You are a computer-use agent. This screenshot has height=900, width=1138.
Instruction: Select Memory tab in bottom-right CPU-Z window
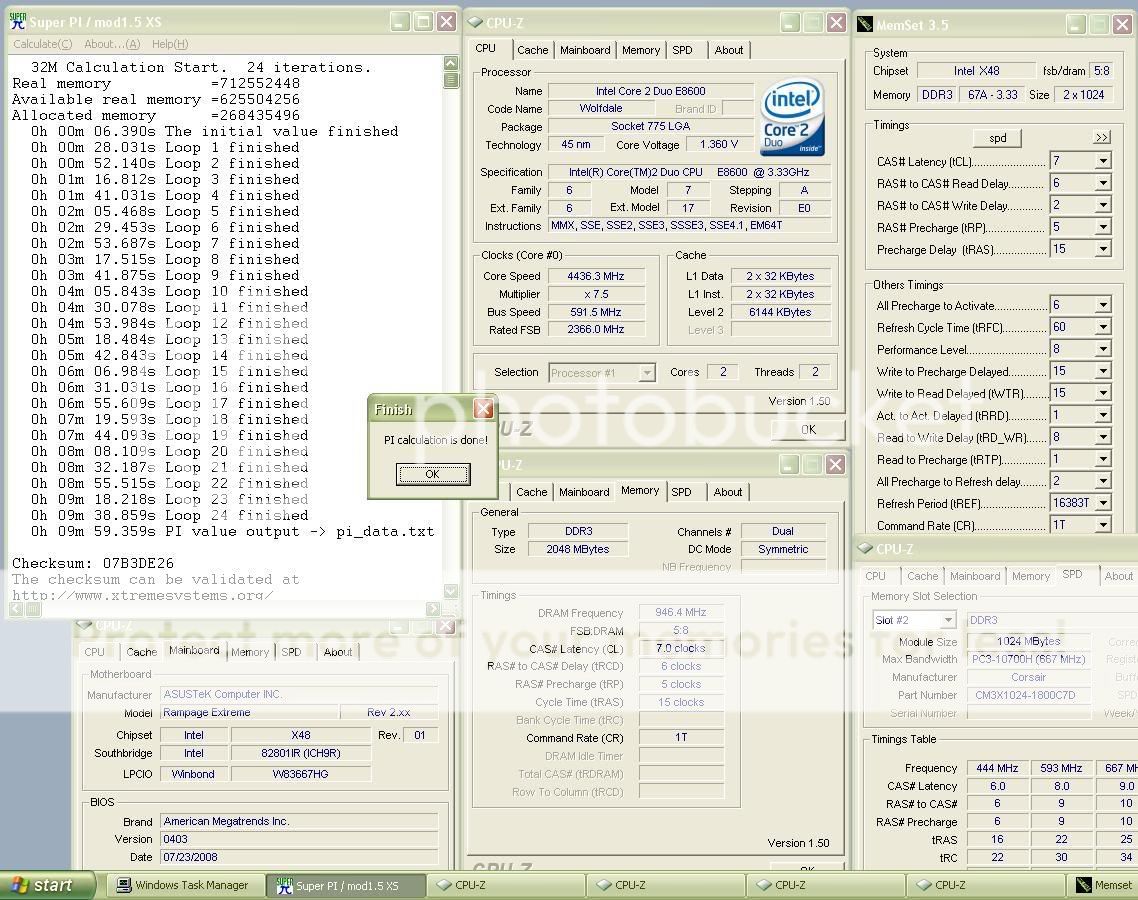(1030, 576)
